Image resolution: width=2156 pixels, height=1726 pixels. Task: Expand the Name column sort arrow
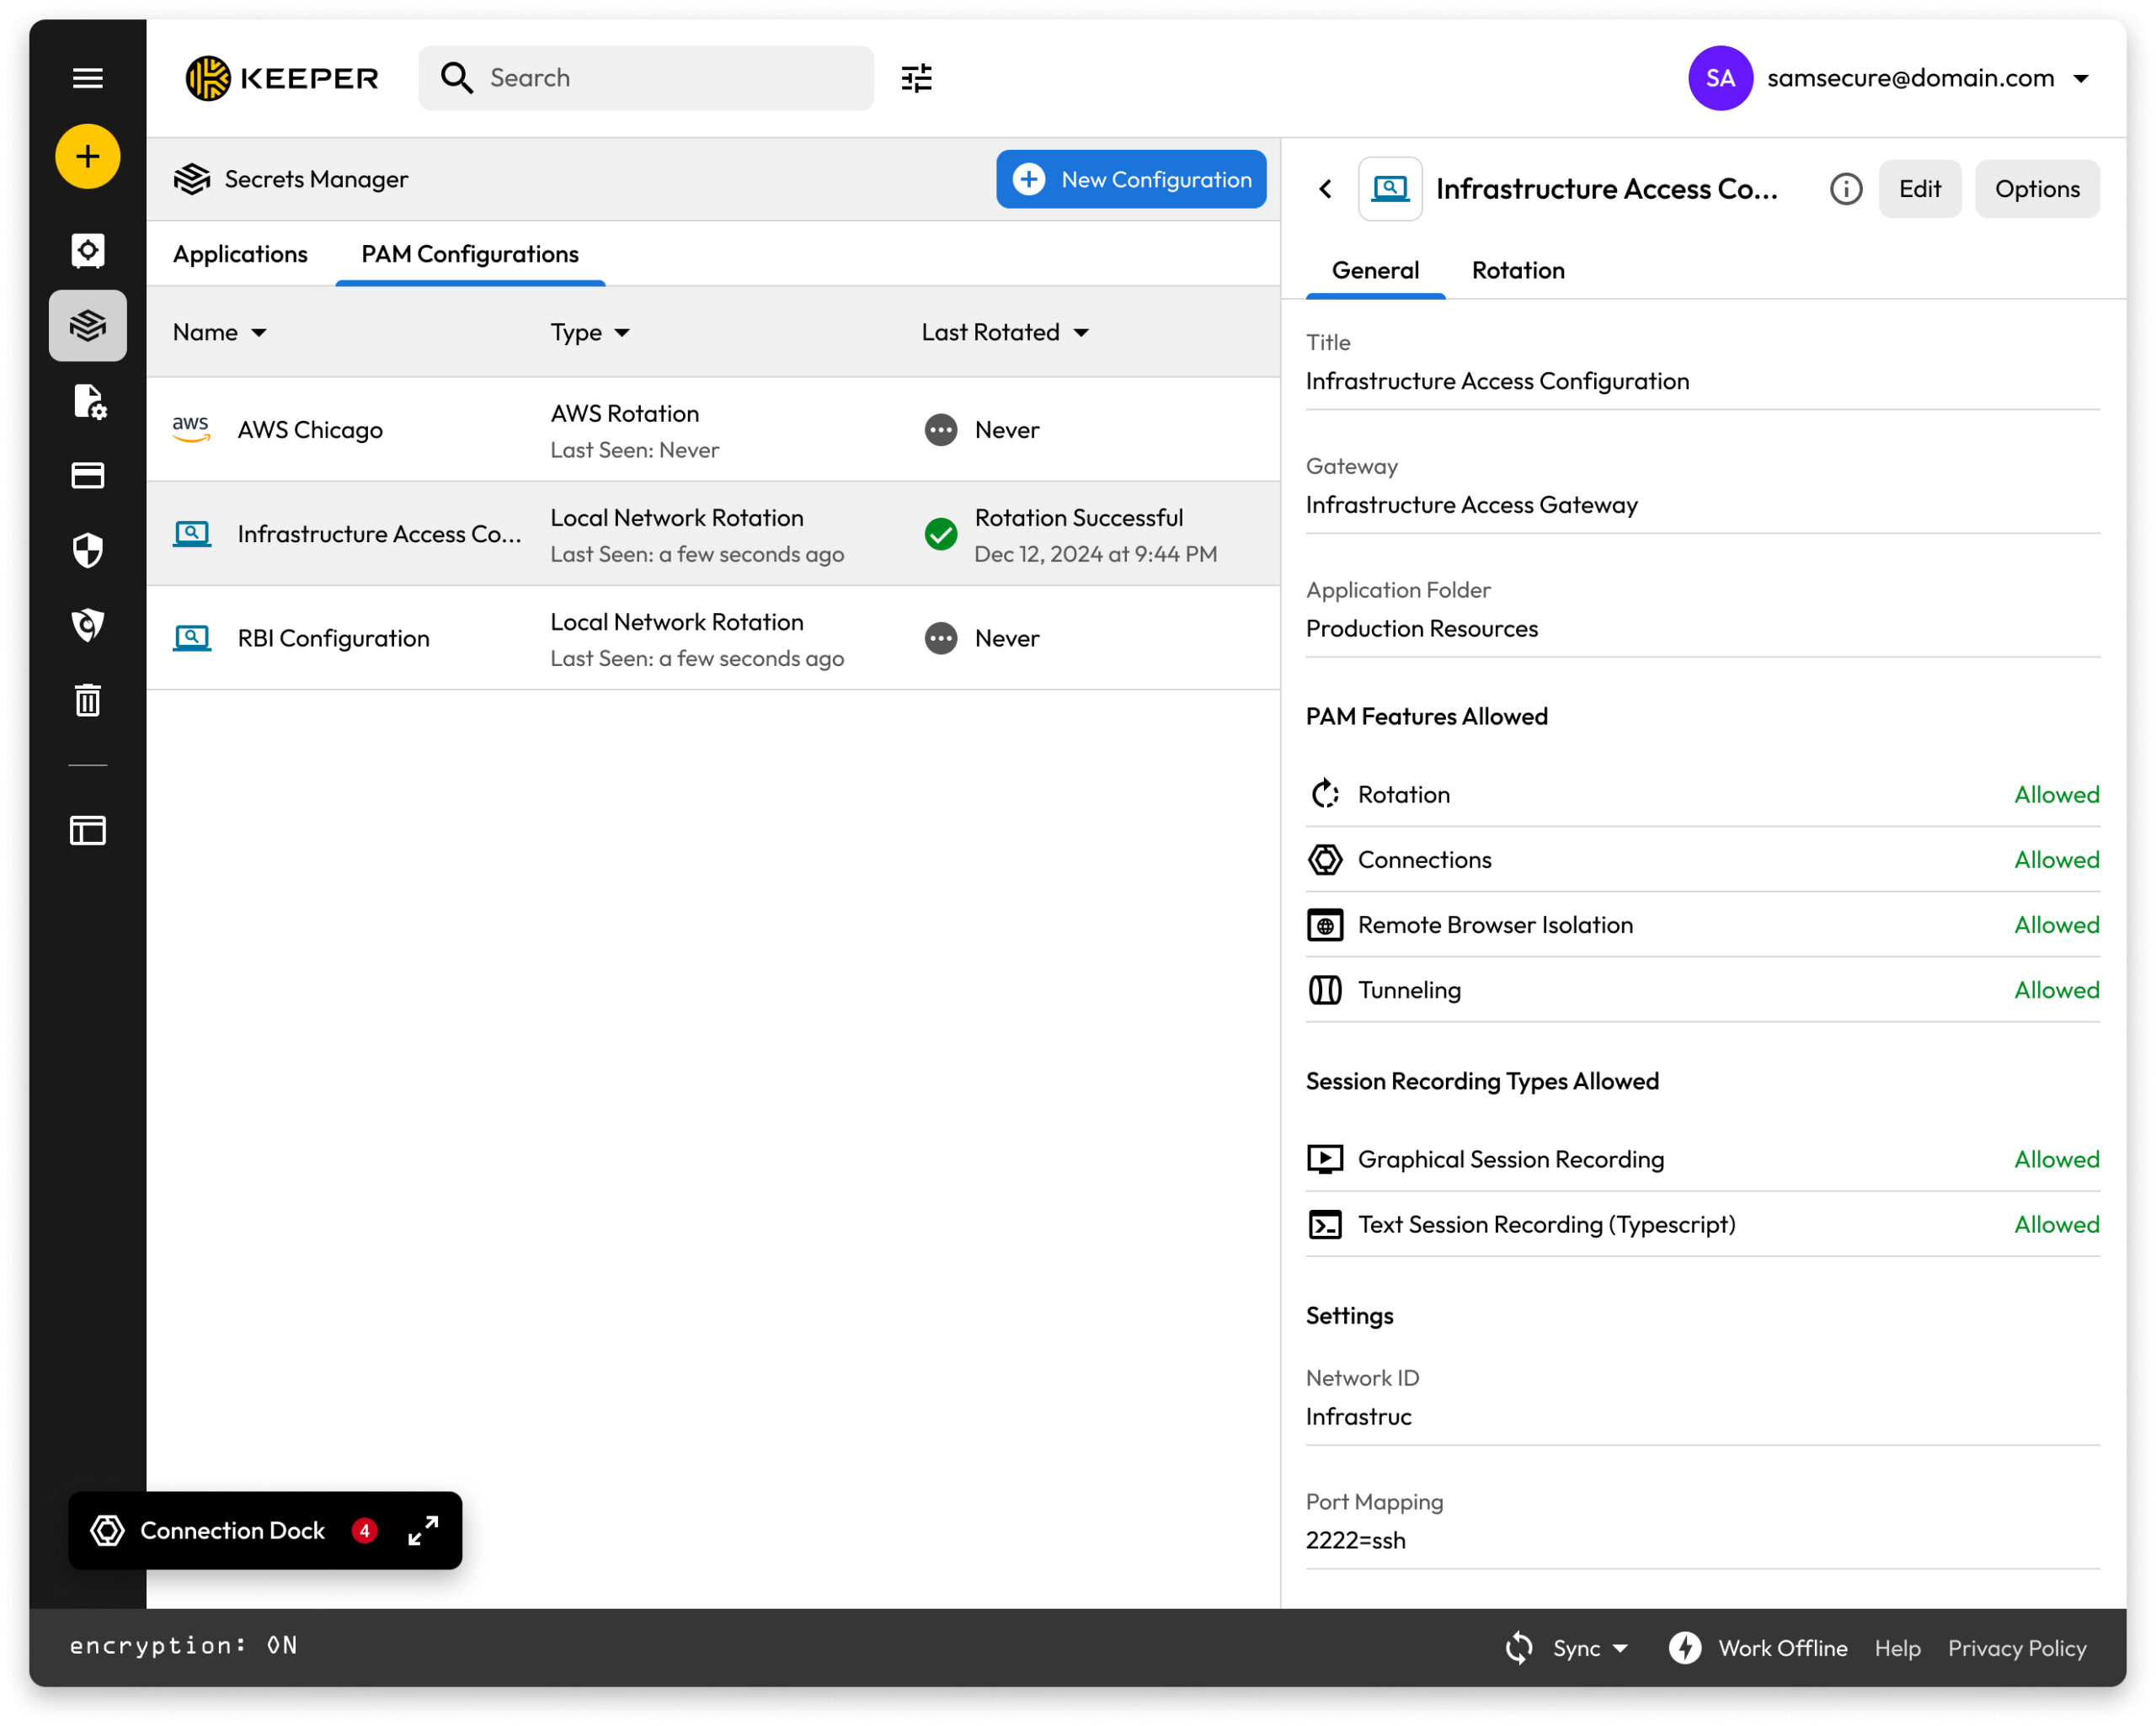tap(258, 333)
